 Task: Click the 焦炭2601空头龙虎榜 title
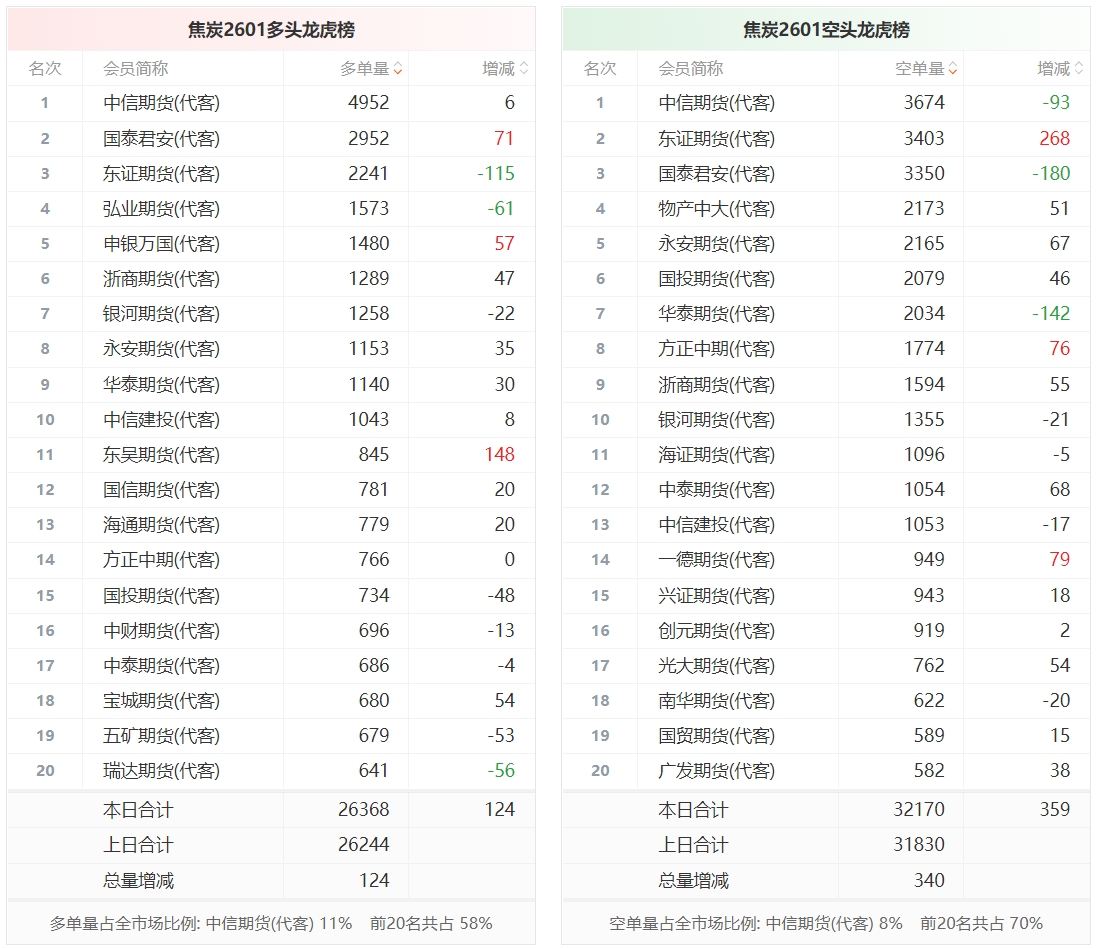(826, 30)
